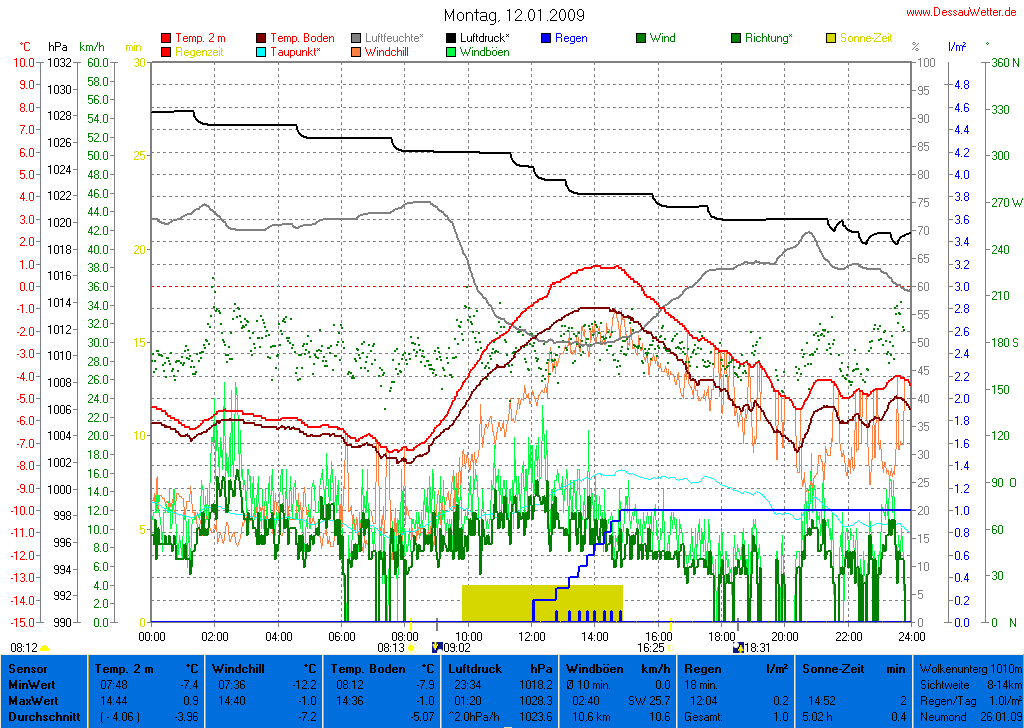Click the black Luftdruck legend square
This screenshot has height=728, width=1024.
point(452,38)
